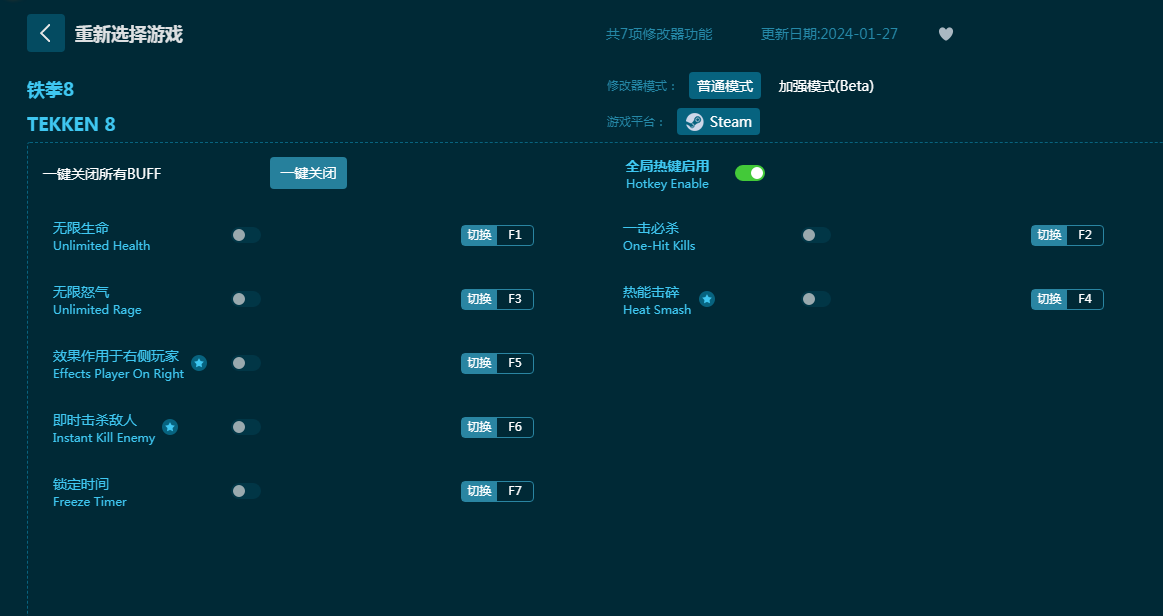The image size is (1163, 616).
Task: Click 切换 F3 hotkey button
Action: coord(497,299)
